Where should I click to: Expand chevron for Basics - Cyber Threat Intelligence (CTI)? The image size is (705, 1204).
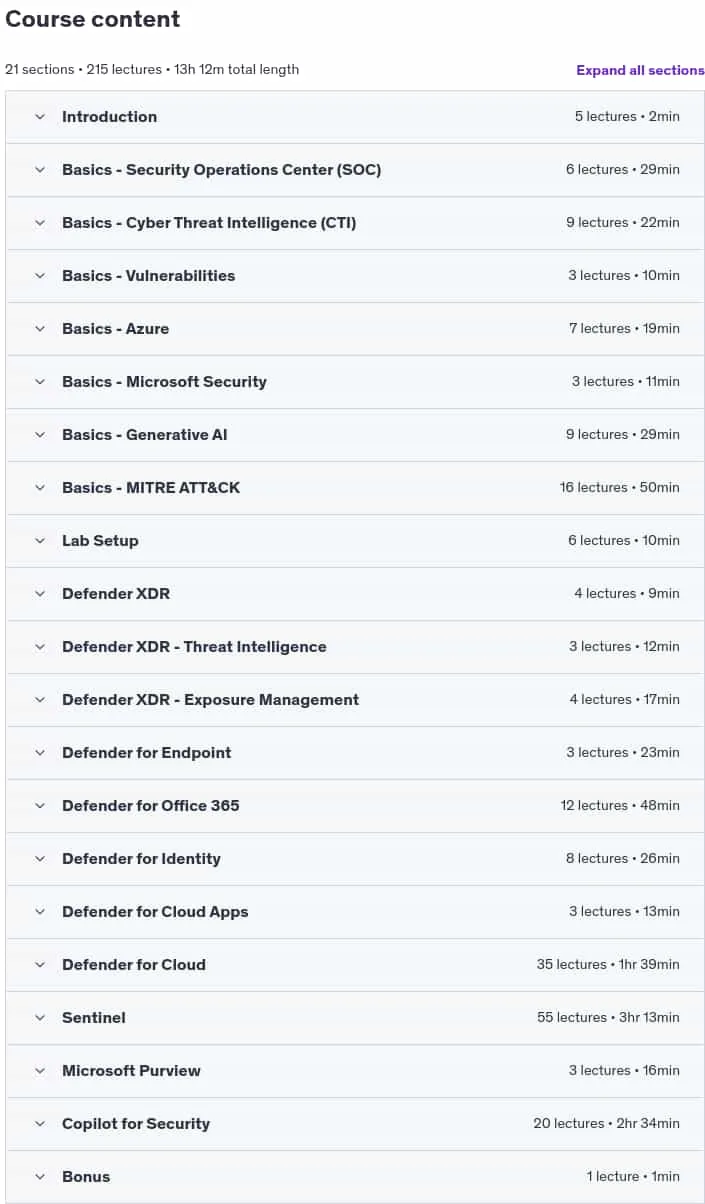click(40, 223)
